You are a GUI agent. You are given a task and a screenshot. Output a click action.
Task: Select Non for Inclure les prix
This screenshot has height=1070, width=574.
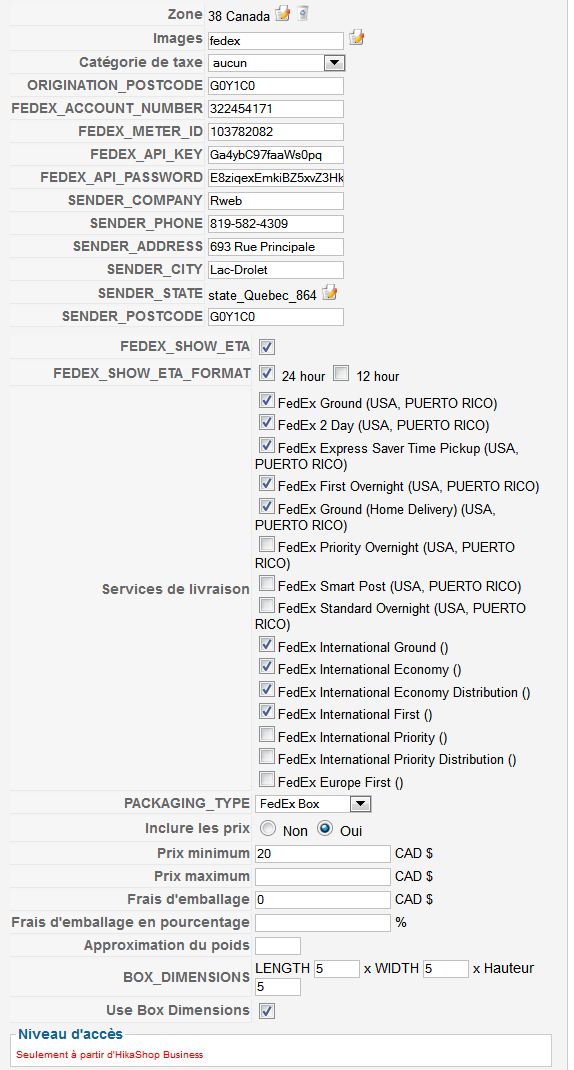[268, 829]
